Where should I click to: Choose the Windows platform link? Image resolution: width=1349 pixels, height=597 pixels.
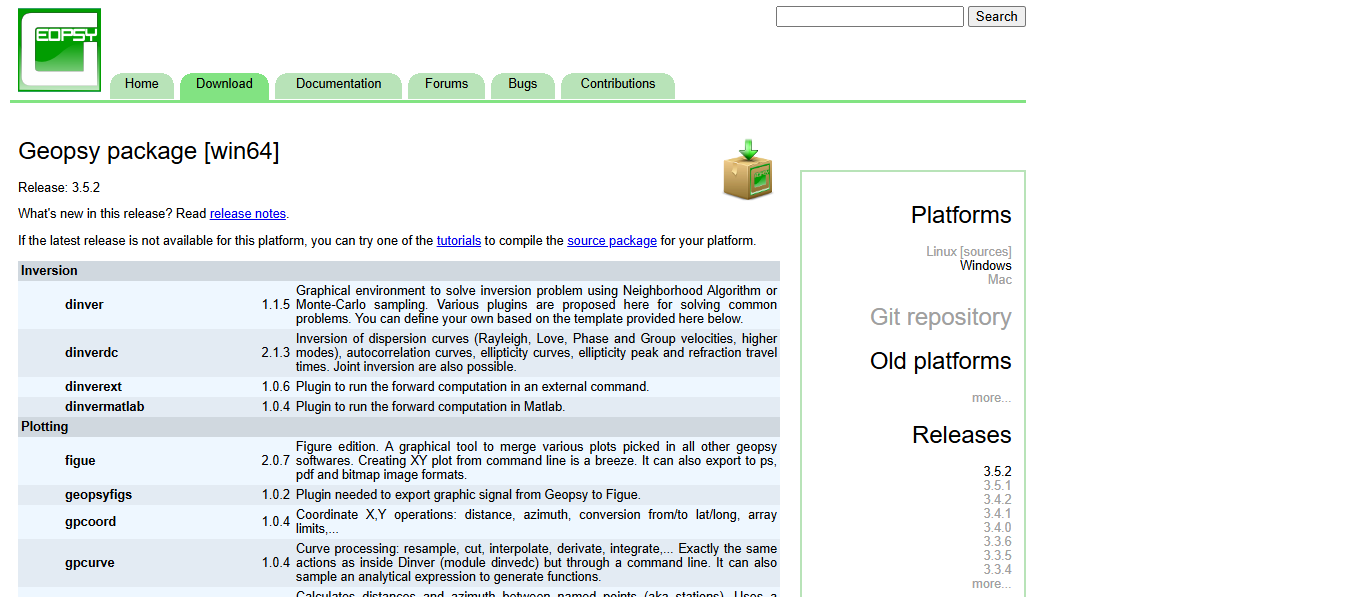(x=986, y=266)
